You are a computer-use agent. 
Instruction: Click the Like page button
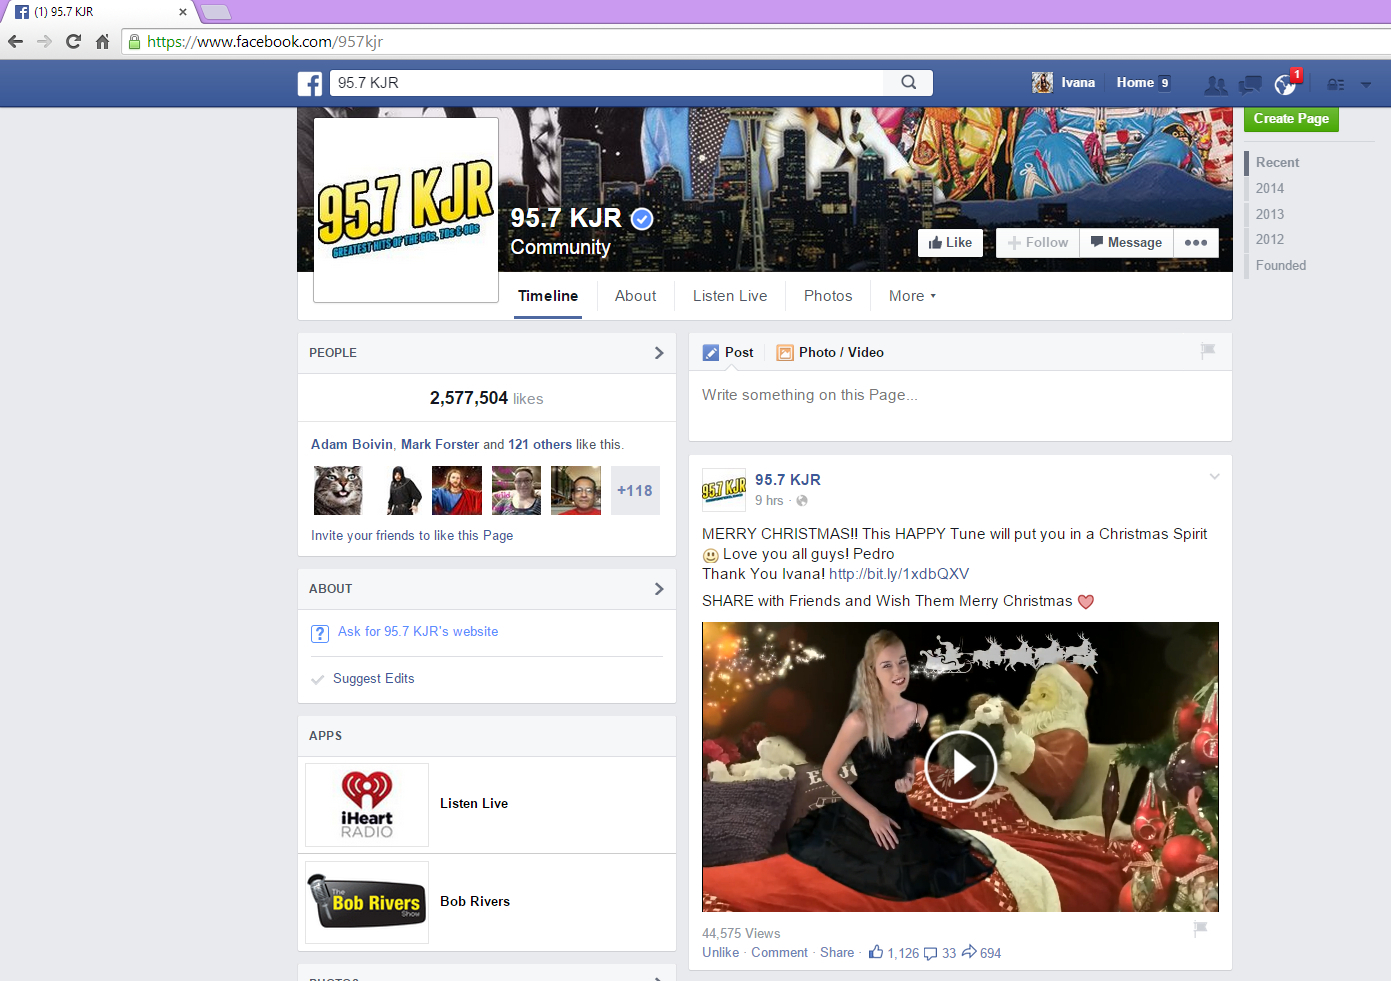(951, 243)
